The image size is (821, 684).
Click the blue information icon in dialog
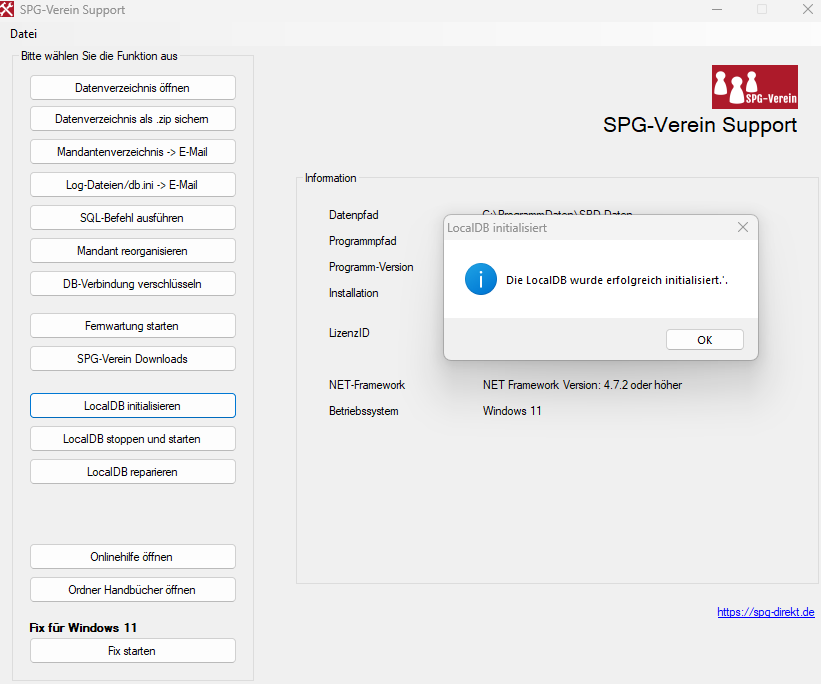(481, 279)
